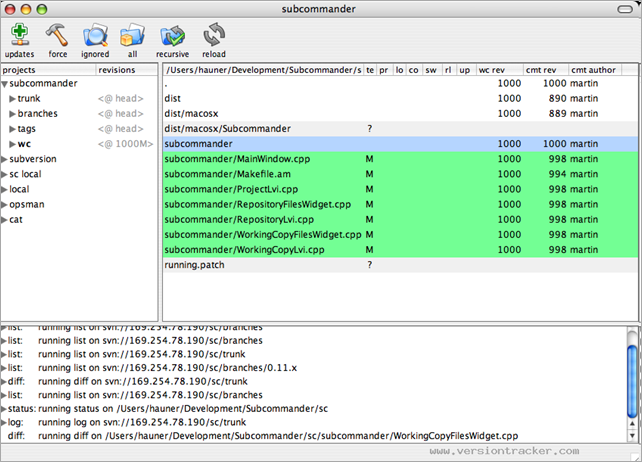Image resolution: width=642 pixels, height=462 pixels.
Task: Click the 'wc rev' column header
Action: tap(492, 70)
